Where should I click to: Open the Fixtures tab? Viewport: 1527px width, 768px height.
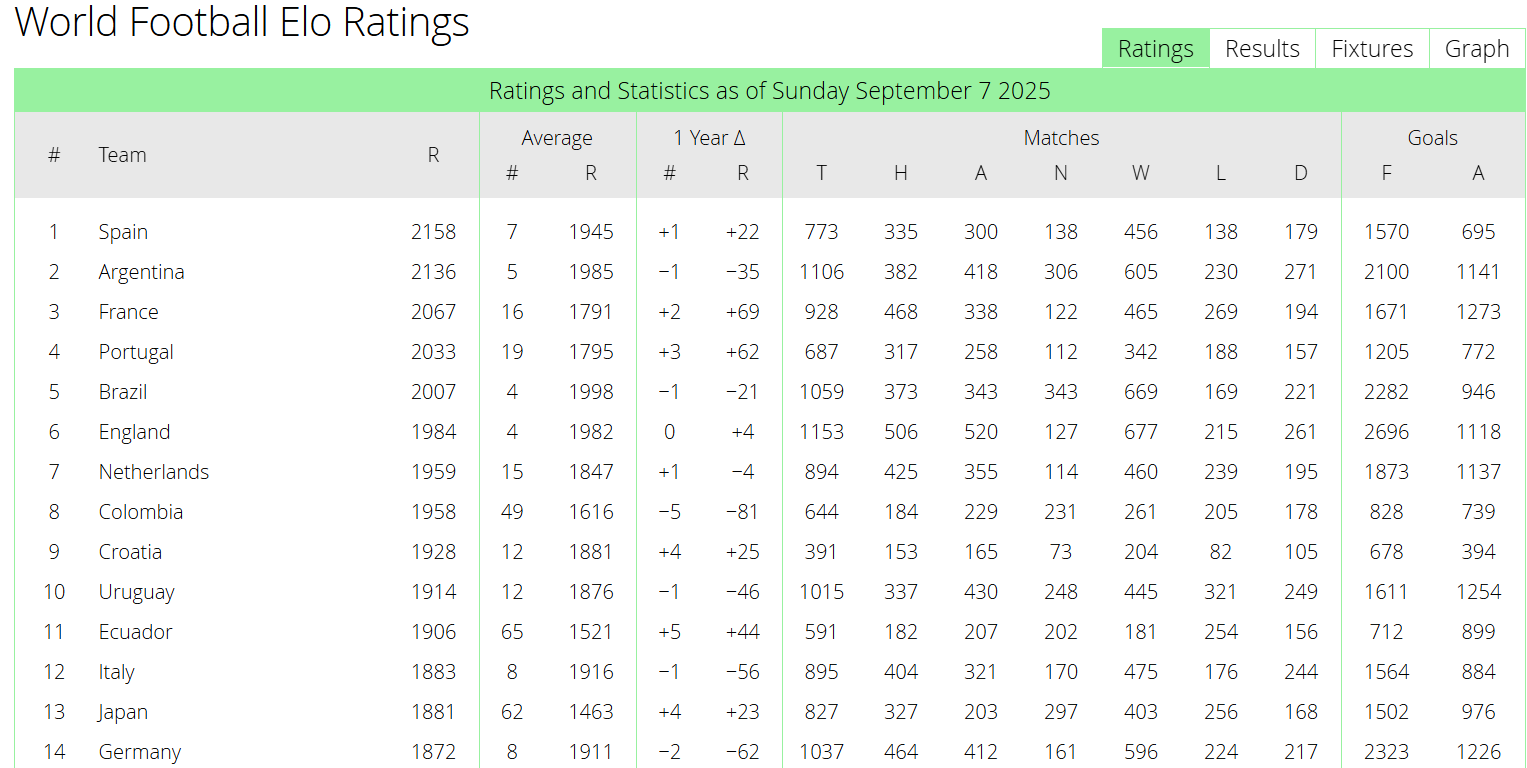[1372, 49]
